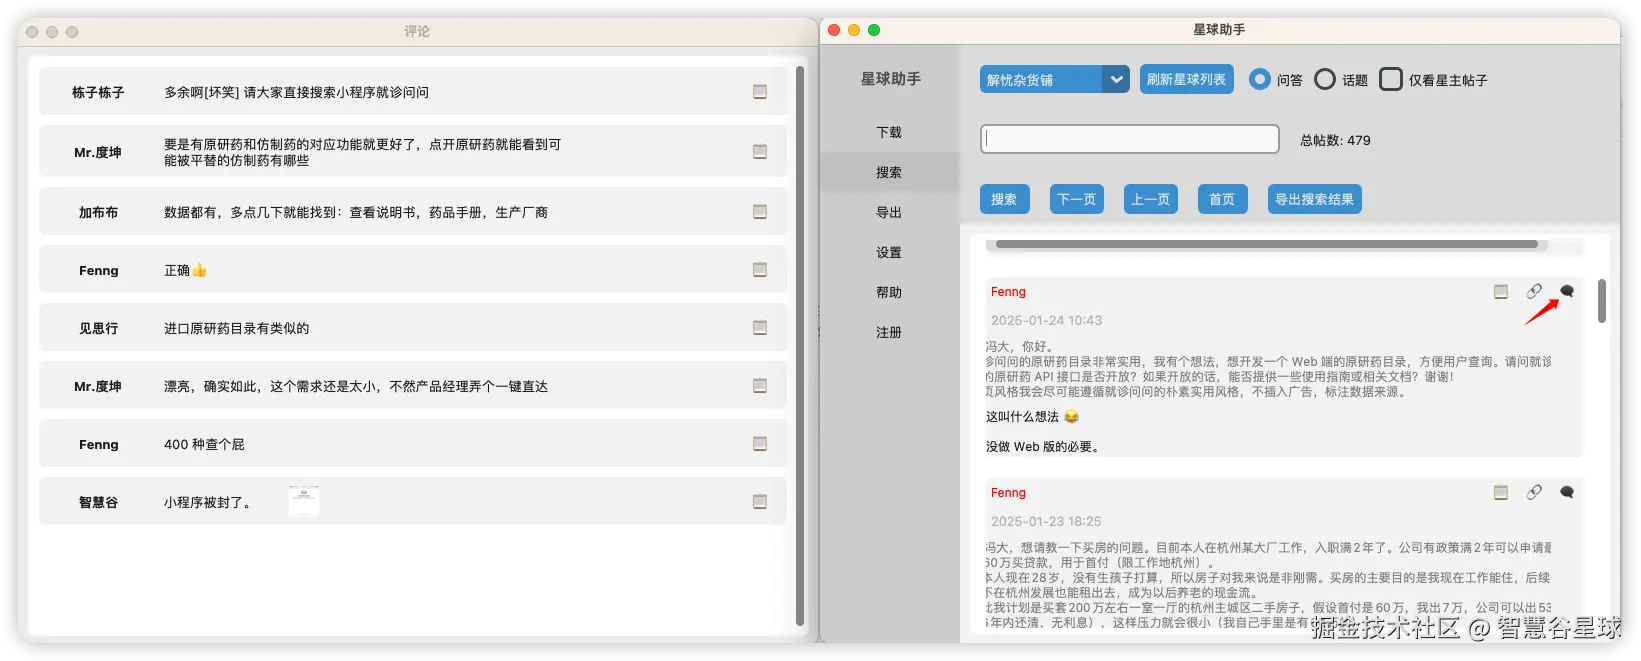This screenshot has width=1641, height=661.
Task: Click the 刷新星球列表 button
Action: click(1186, 79)
